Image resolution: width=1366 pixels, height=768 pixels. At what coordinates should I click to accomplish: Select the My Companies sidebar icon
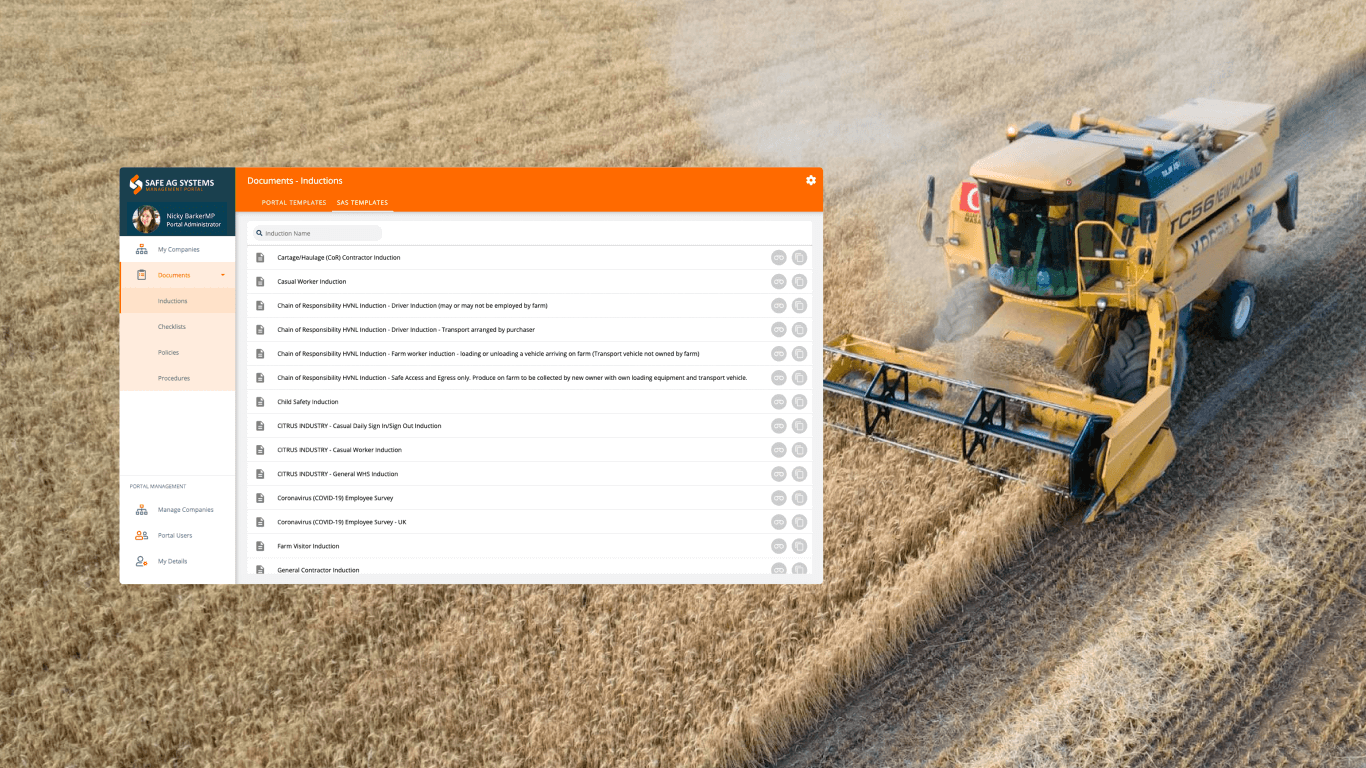(x=141, y=247)
